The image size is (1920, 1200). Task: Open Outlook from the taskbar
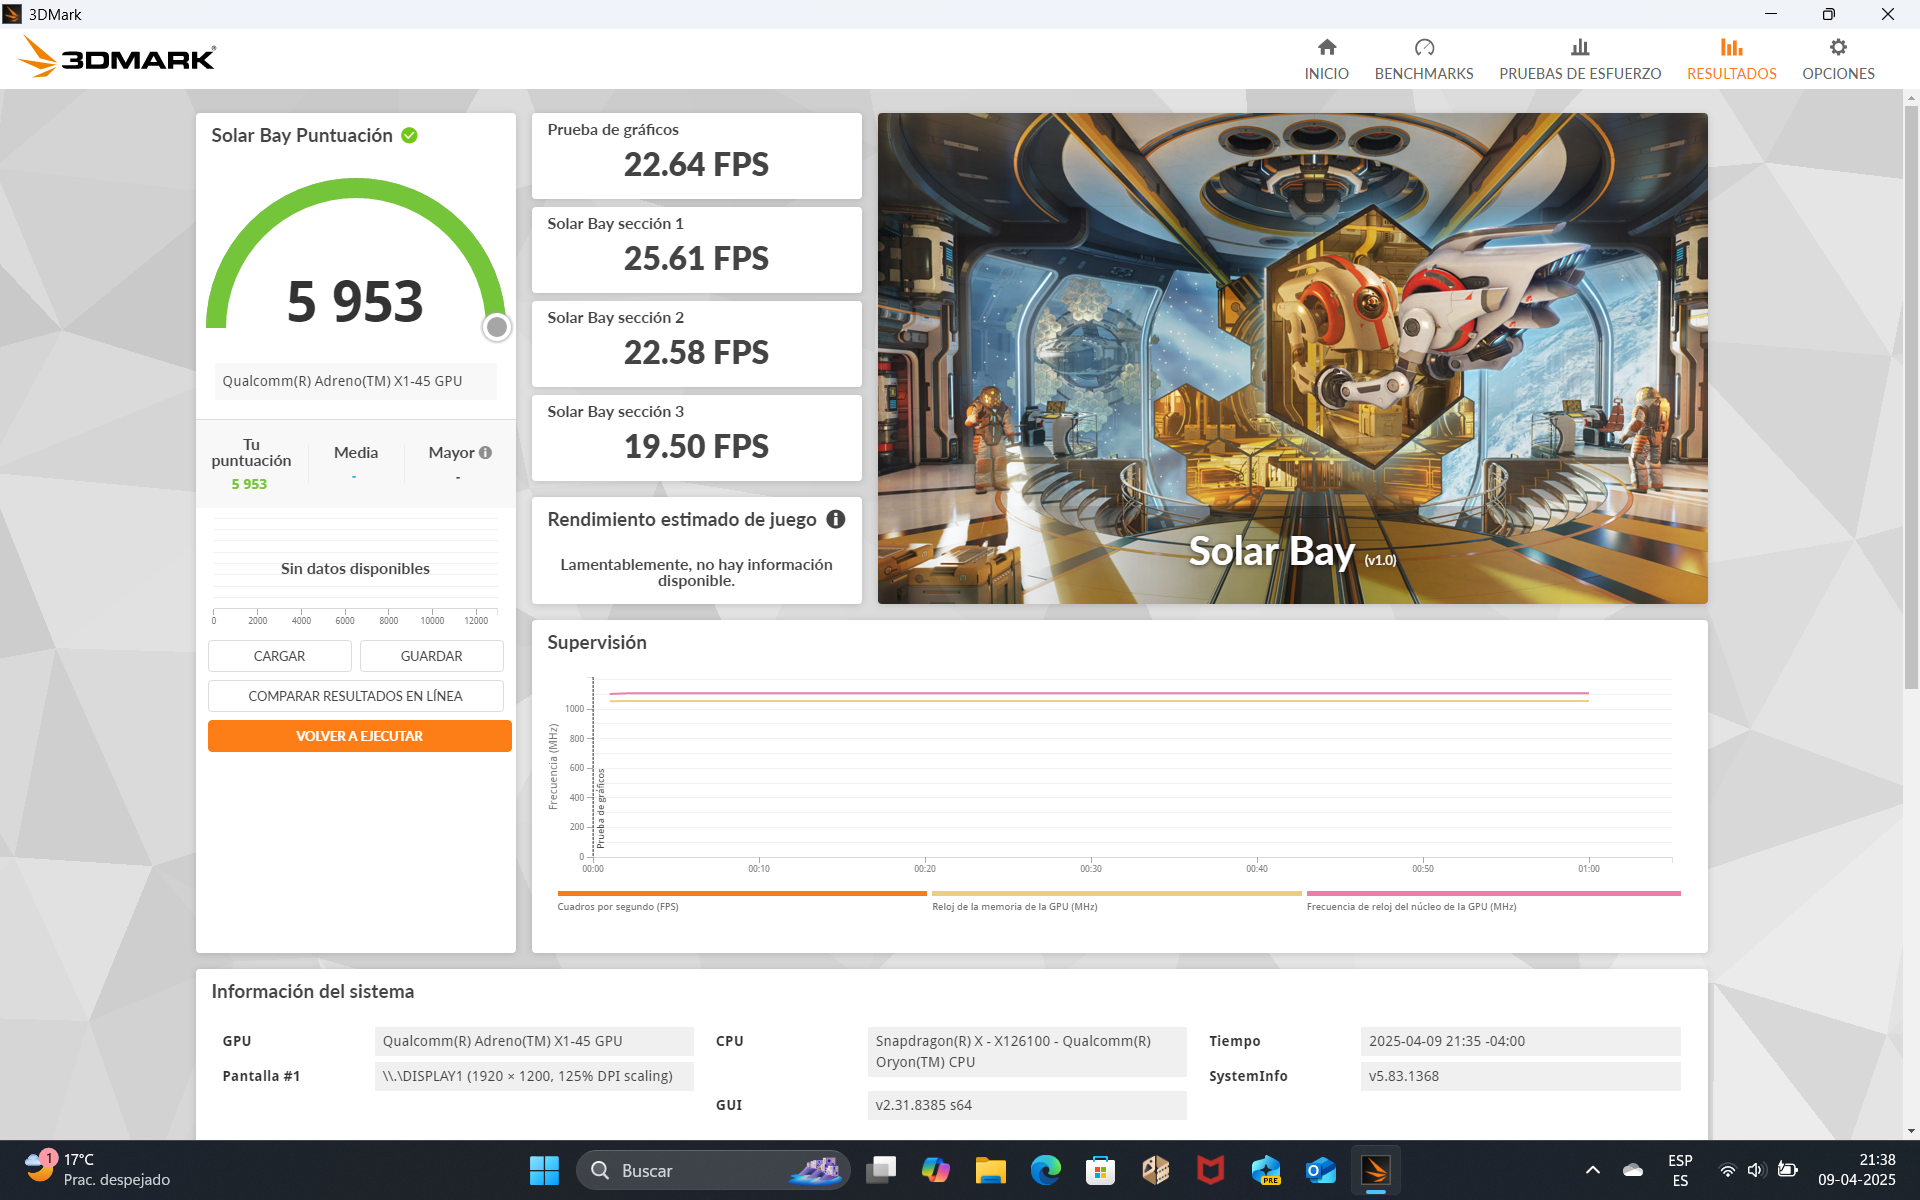click(1321, 1170)
